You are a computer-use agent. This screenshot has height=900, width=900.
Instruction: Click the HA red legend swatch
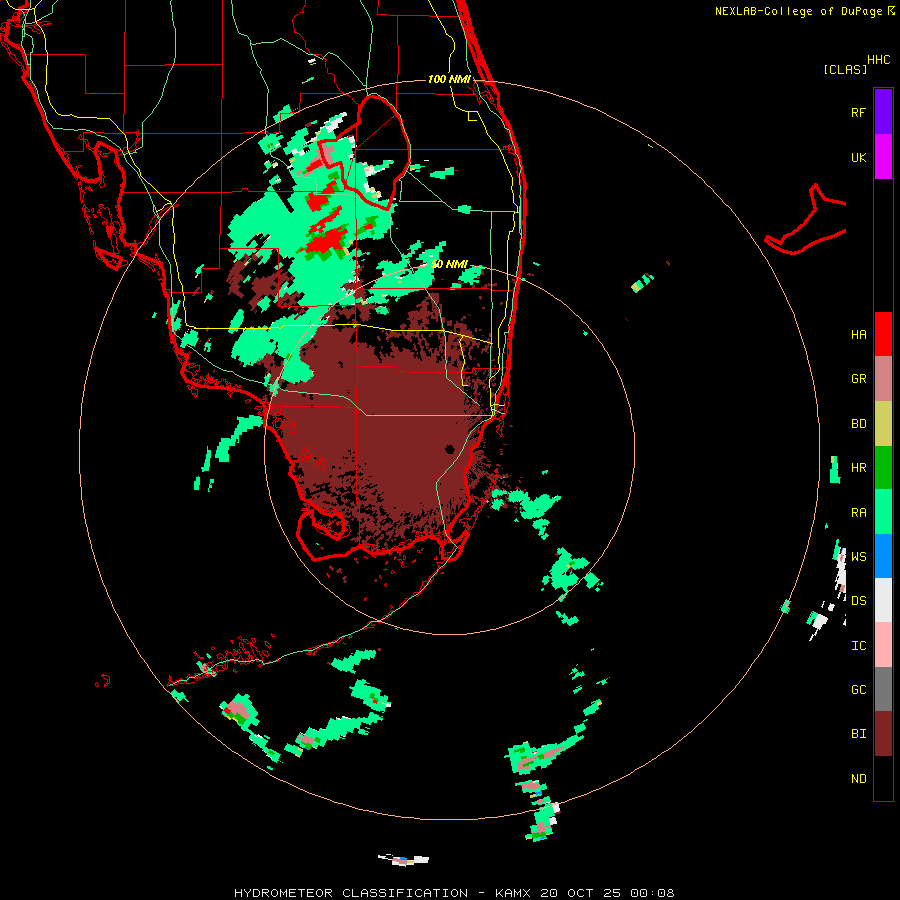coord(883,333)
